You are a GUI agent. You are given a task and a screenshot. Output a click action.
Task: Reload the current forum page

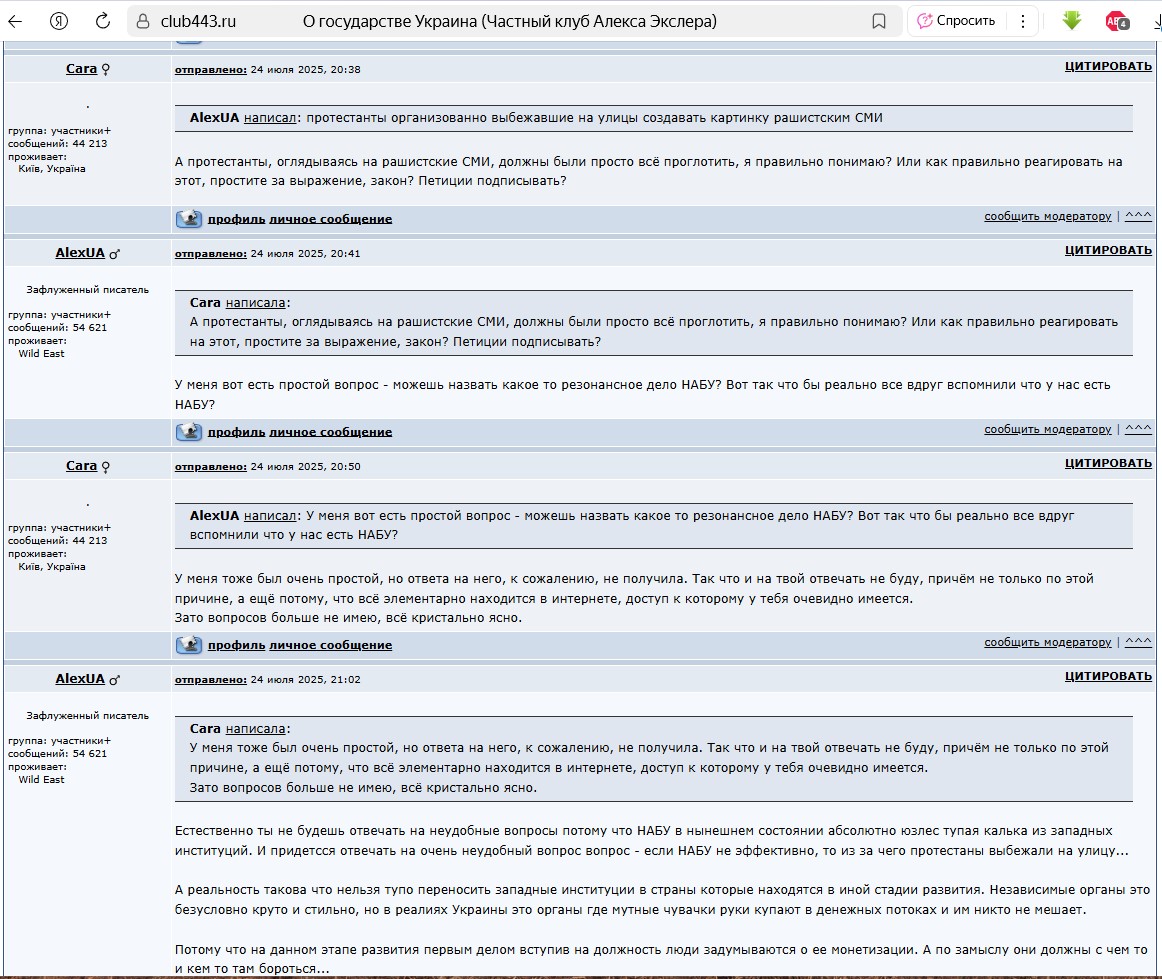tap(102, 21)
